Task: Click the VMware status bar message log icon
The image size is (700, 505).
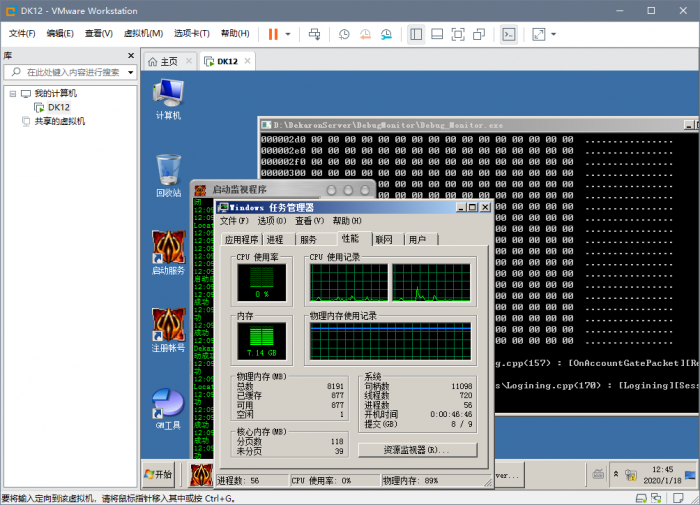Action: [x=678, y=498]
